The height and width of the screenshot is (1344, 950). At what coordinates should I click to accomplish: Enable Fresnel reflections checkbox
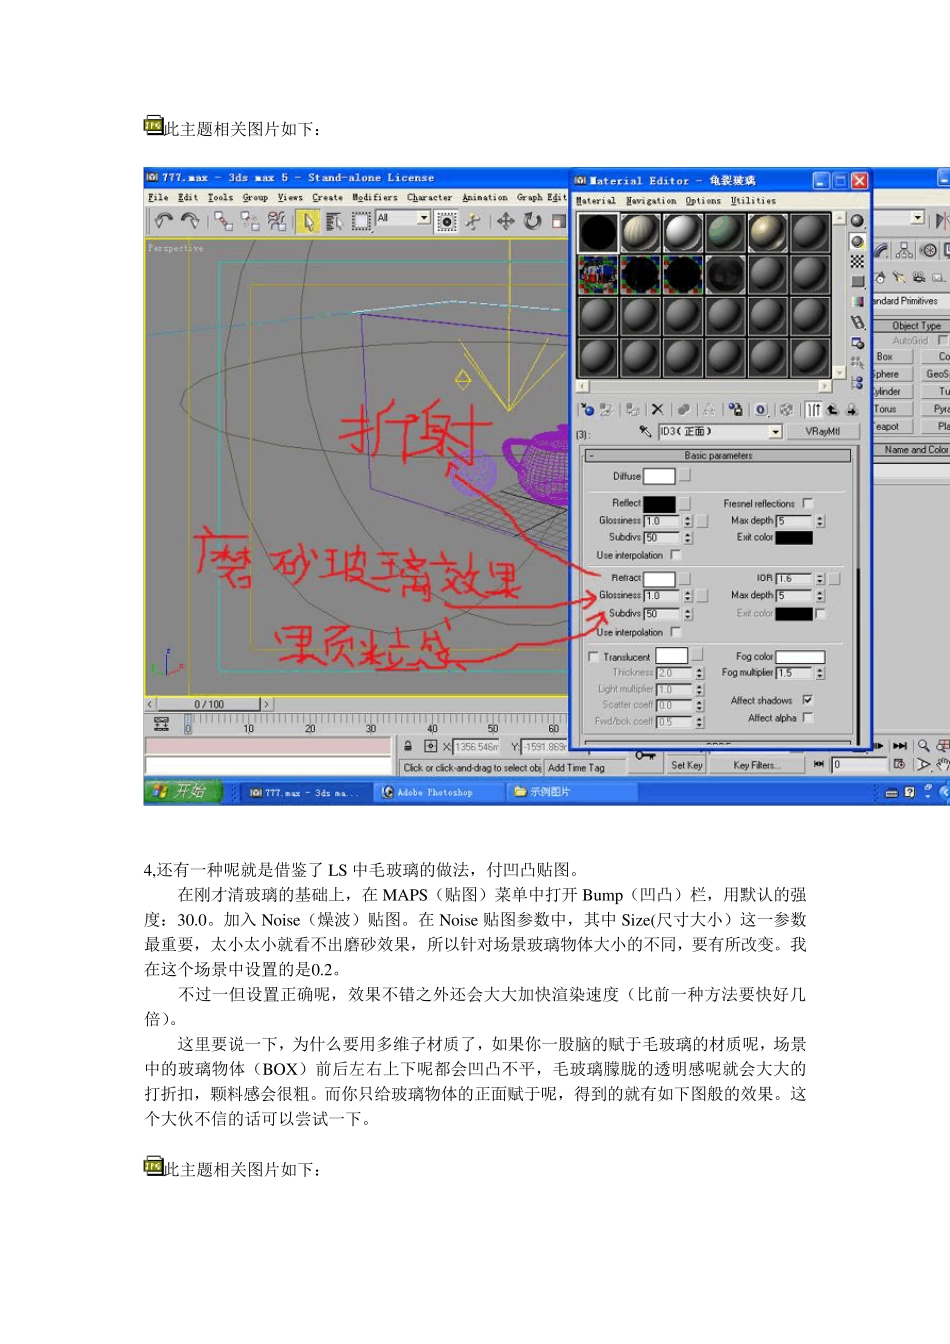pyautogui.click(x=808, y=503)
